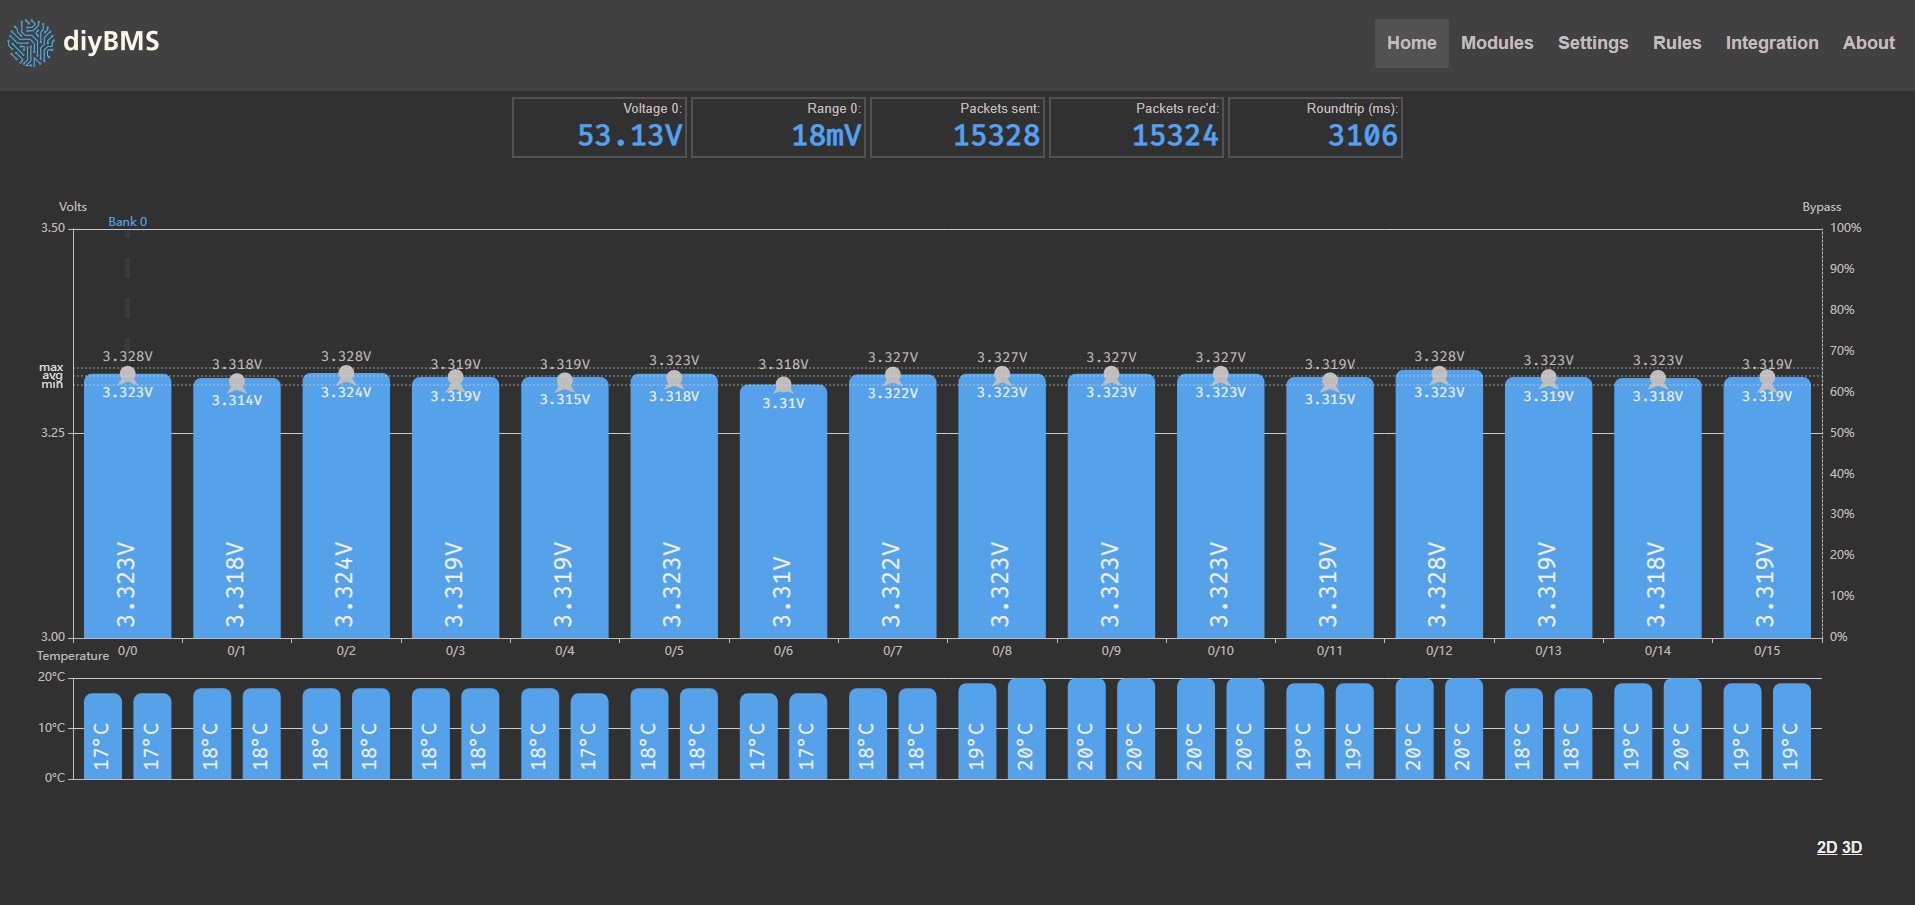The height and width of the screenshot is (905, 1915).
Task: Click the cell 0/3 voltage bar
Action: click(x=455, y=508)
